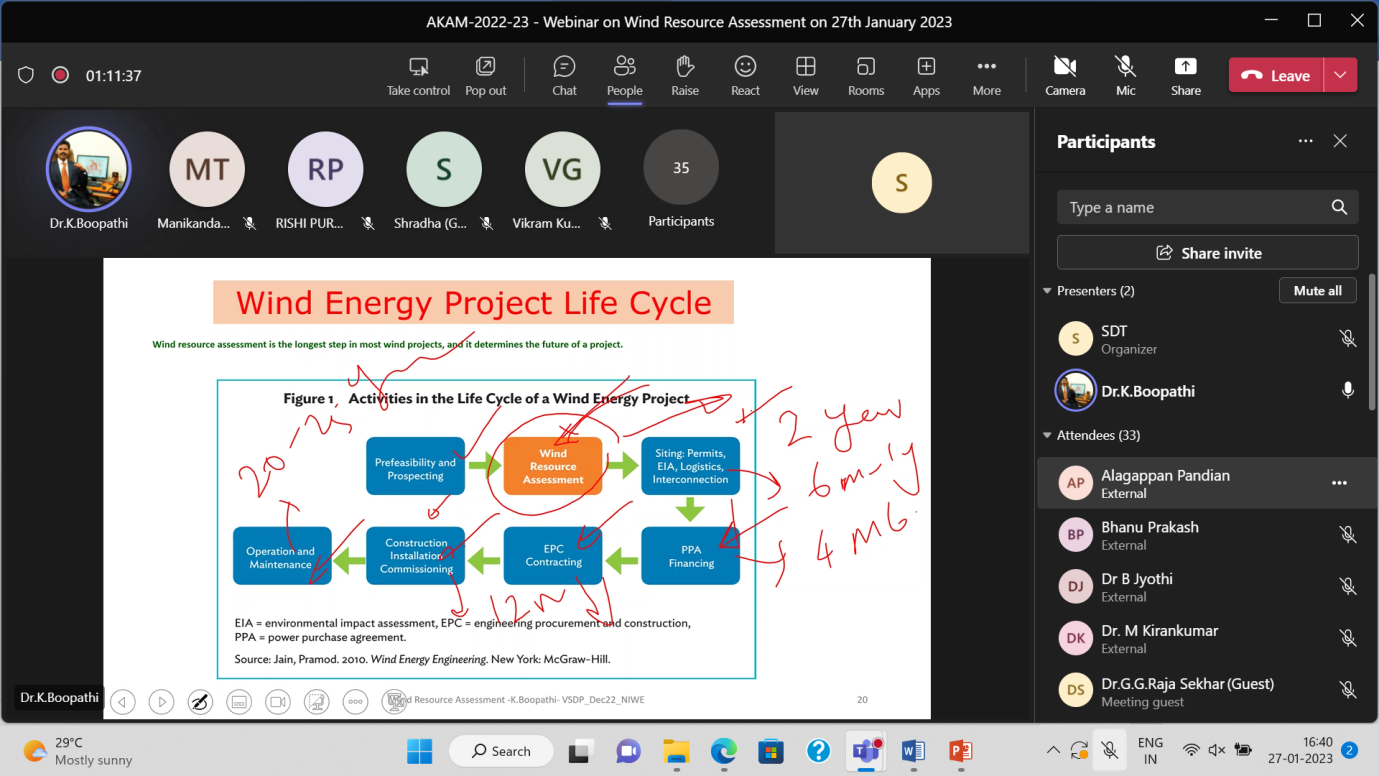Click Pop out shared content
The image size is (1379, 776).
coord(485,76)
